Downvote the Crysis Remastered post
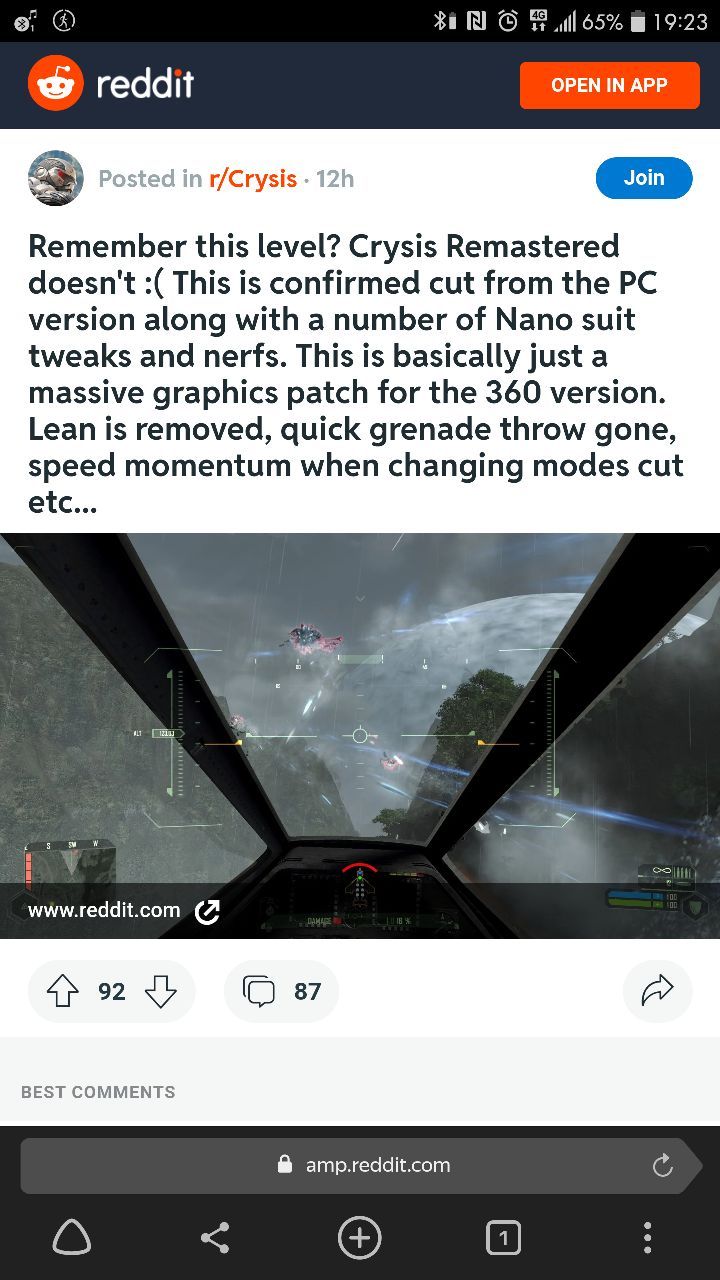Image resolution: width=720 pixels, height=1280 pixels. click(x=161, y=991)
